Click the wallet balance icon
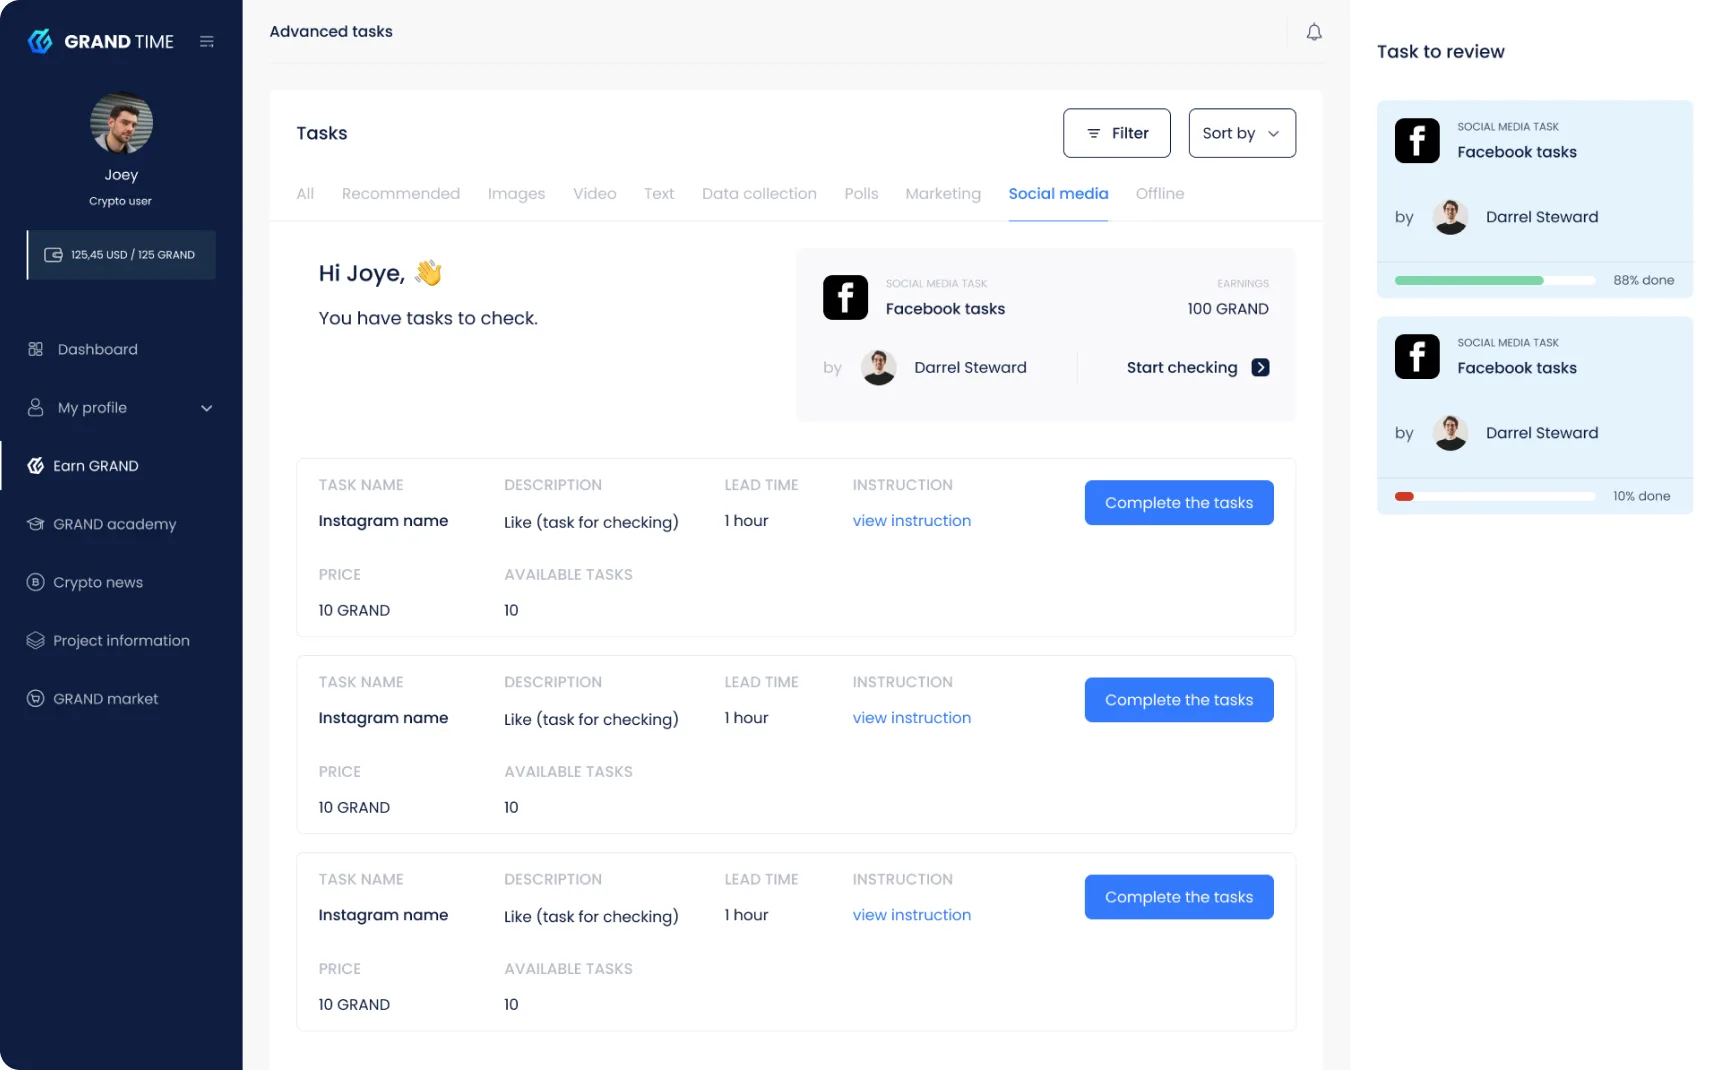This screenshot has height=1070, width=1720. (54, 255)
